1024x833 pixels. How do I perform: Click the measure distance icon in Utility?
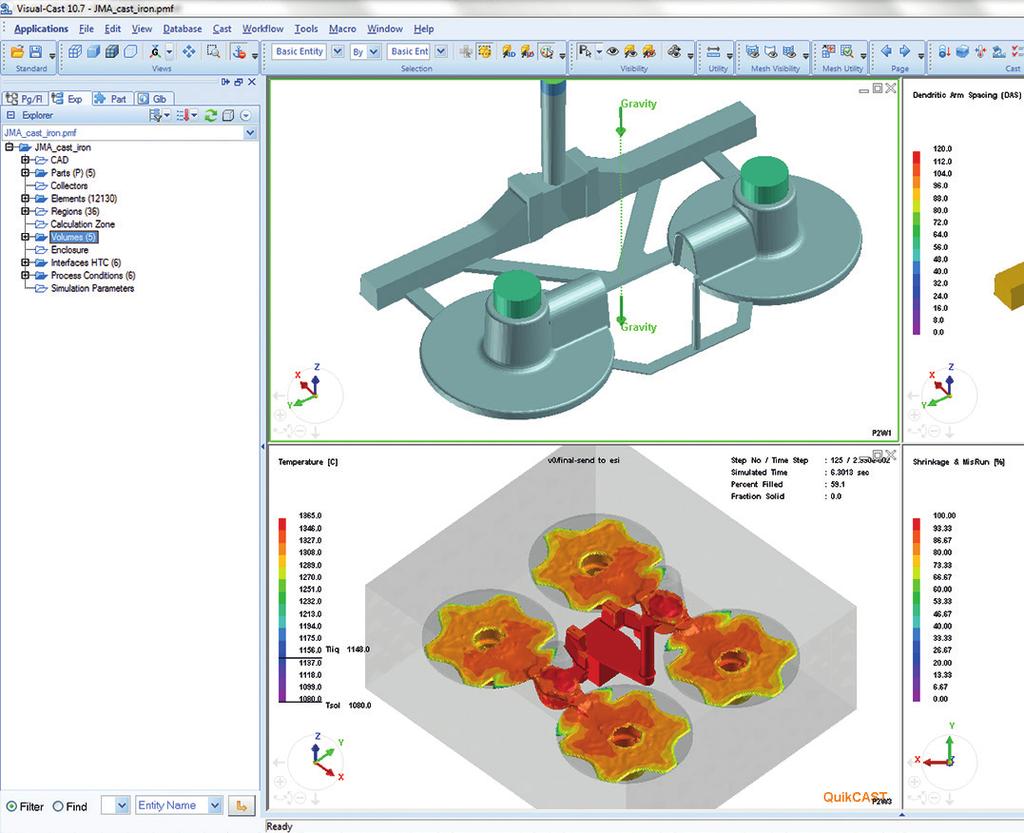(713, 52)
